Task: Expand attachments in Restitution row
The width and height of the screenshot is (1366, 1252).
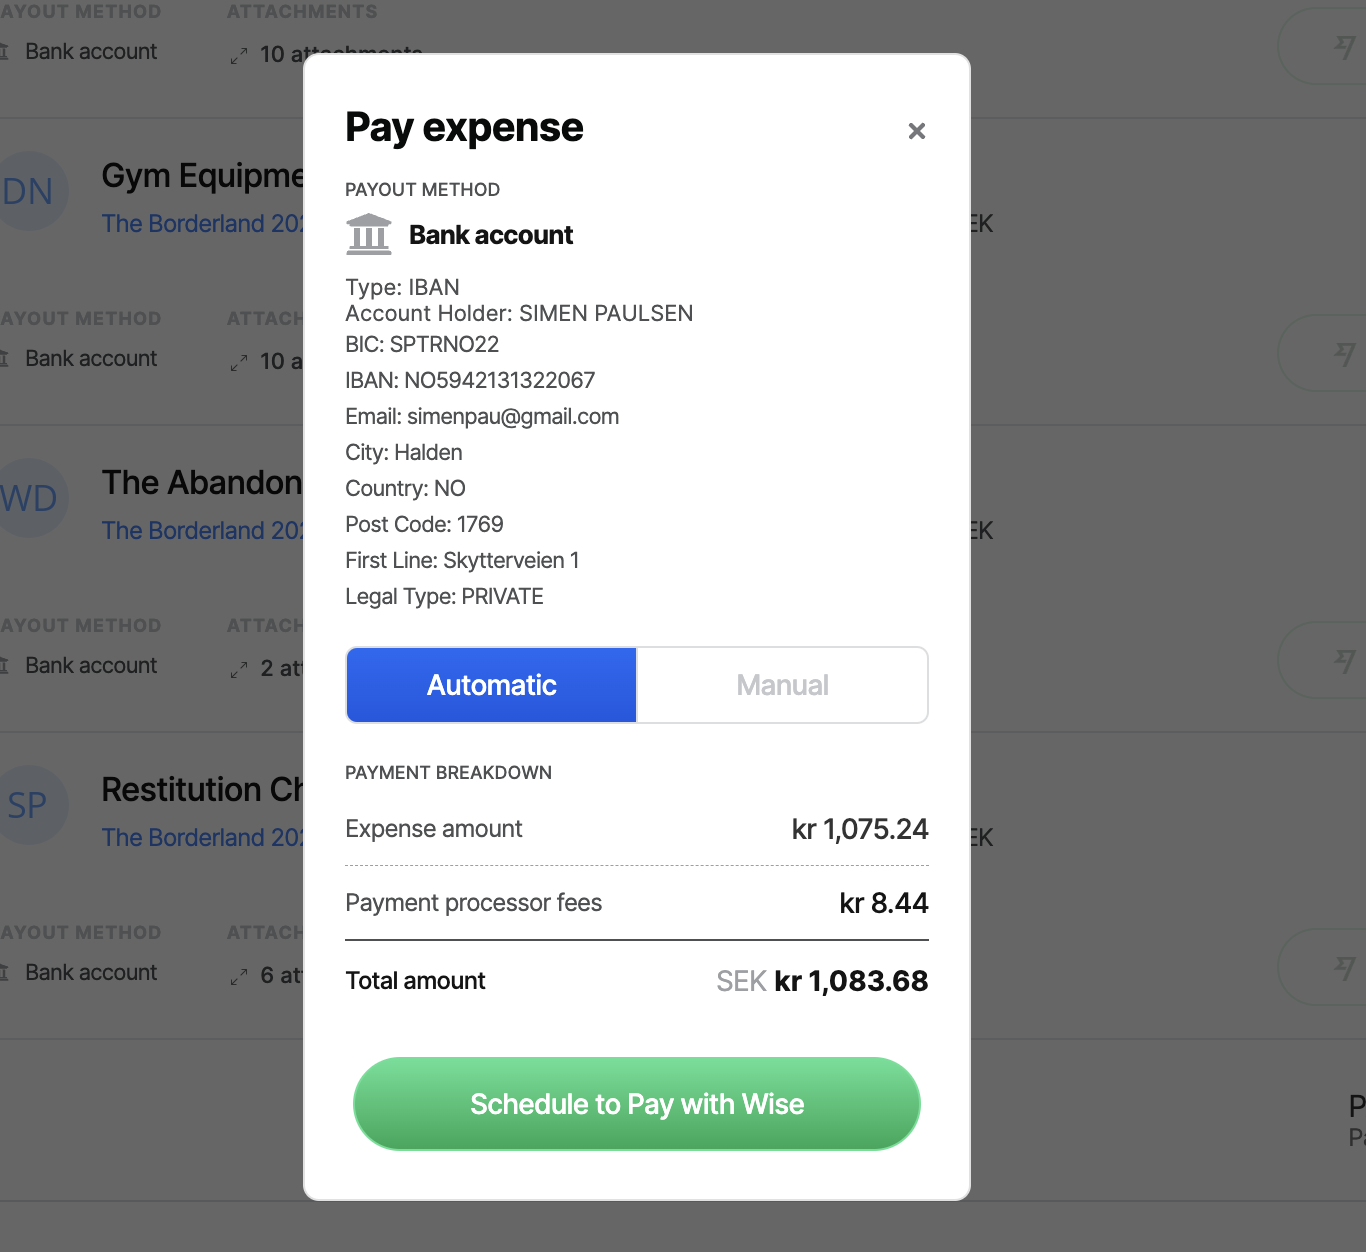Action: [x=265, y=976]
